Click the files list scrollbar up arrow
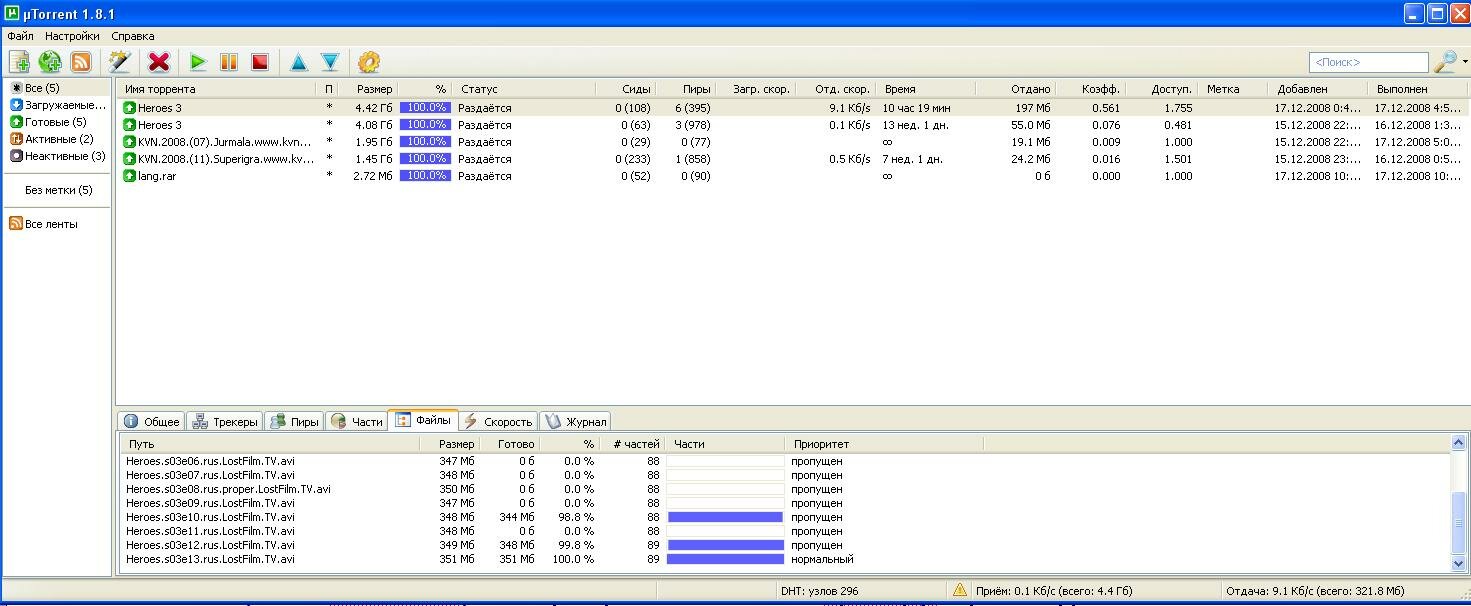This screenshot has width=1471, height=606. (1459, 443)
